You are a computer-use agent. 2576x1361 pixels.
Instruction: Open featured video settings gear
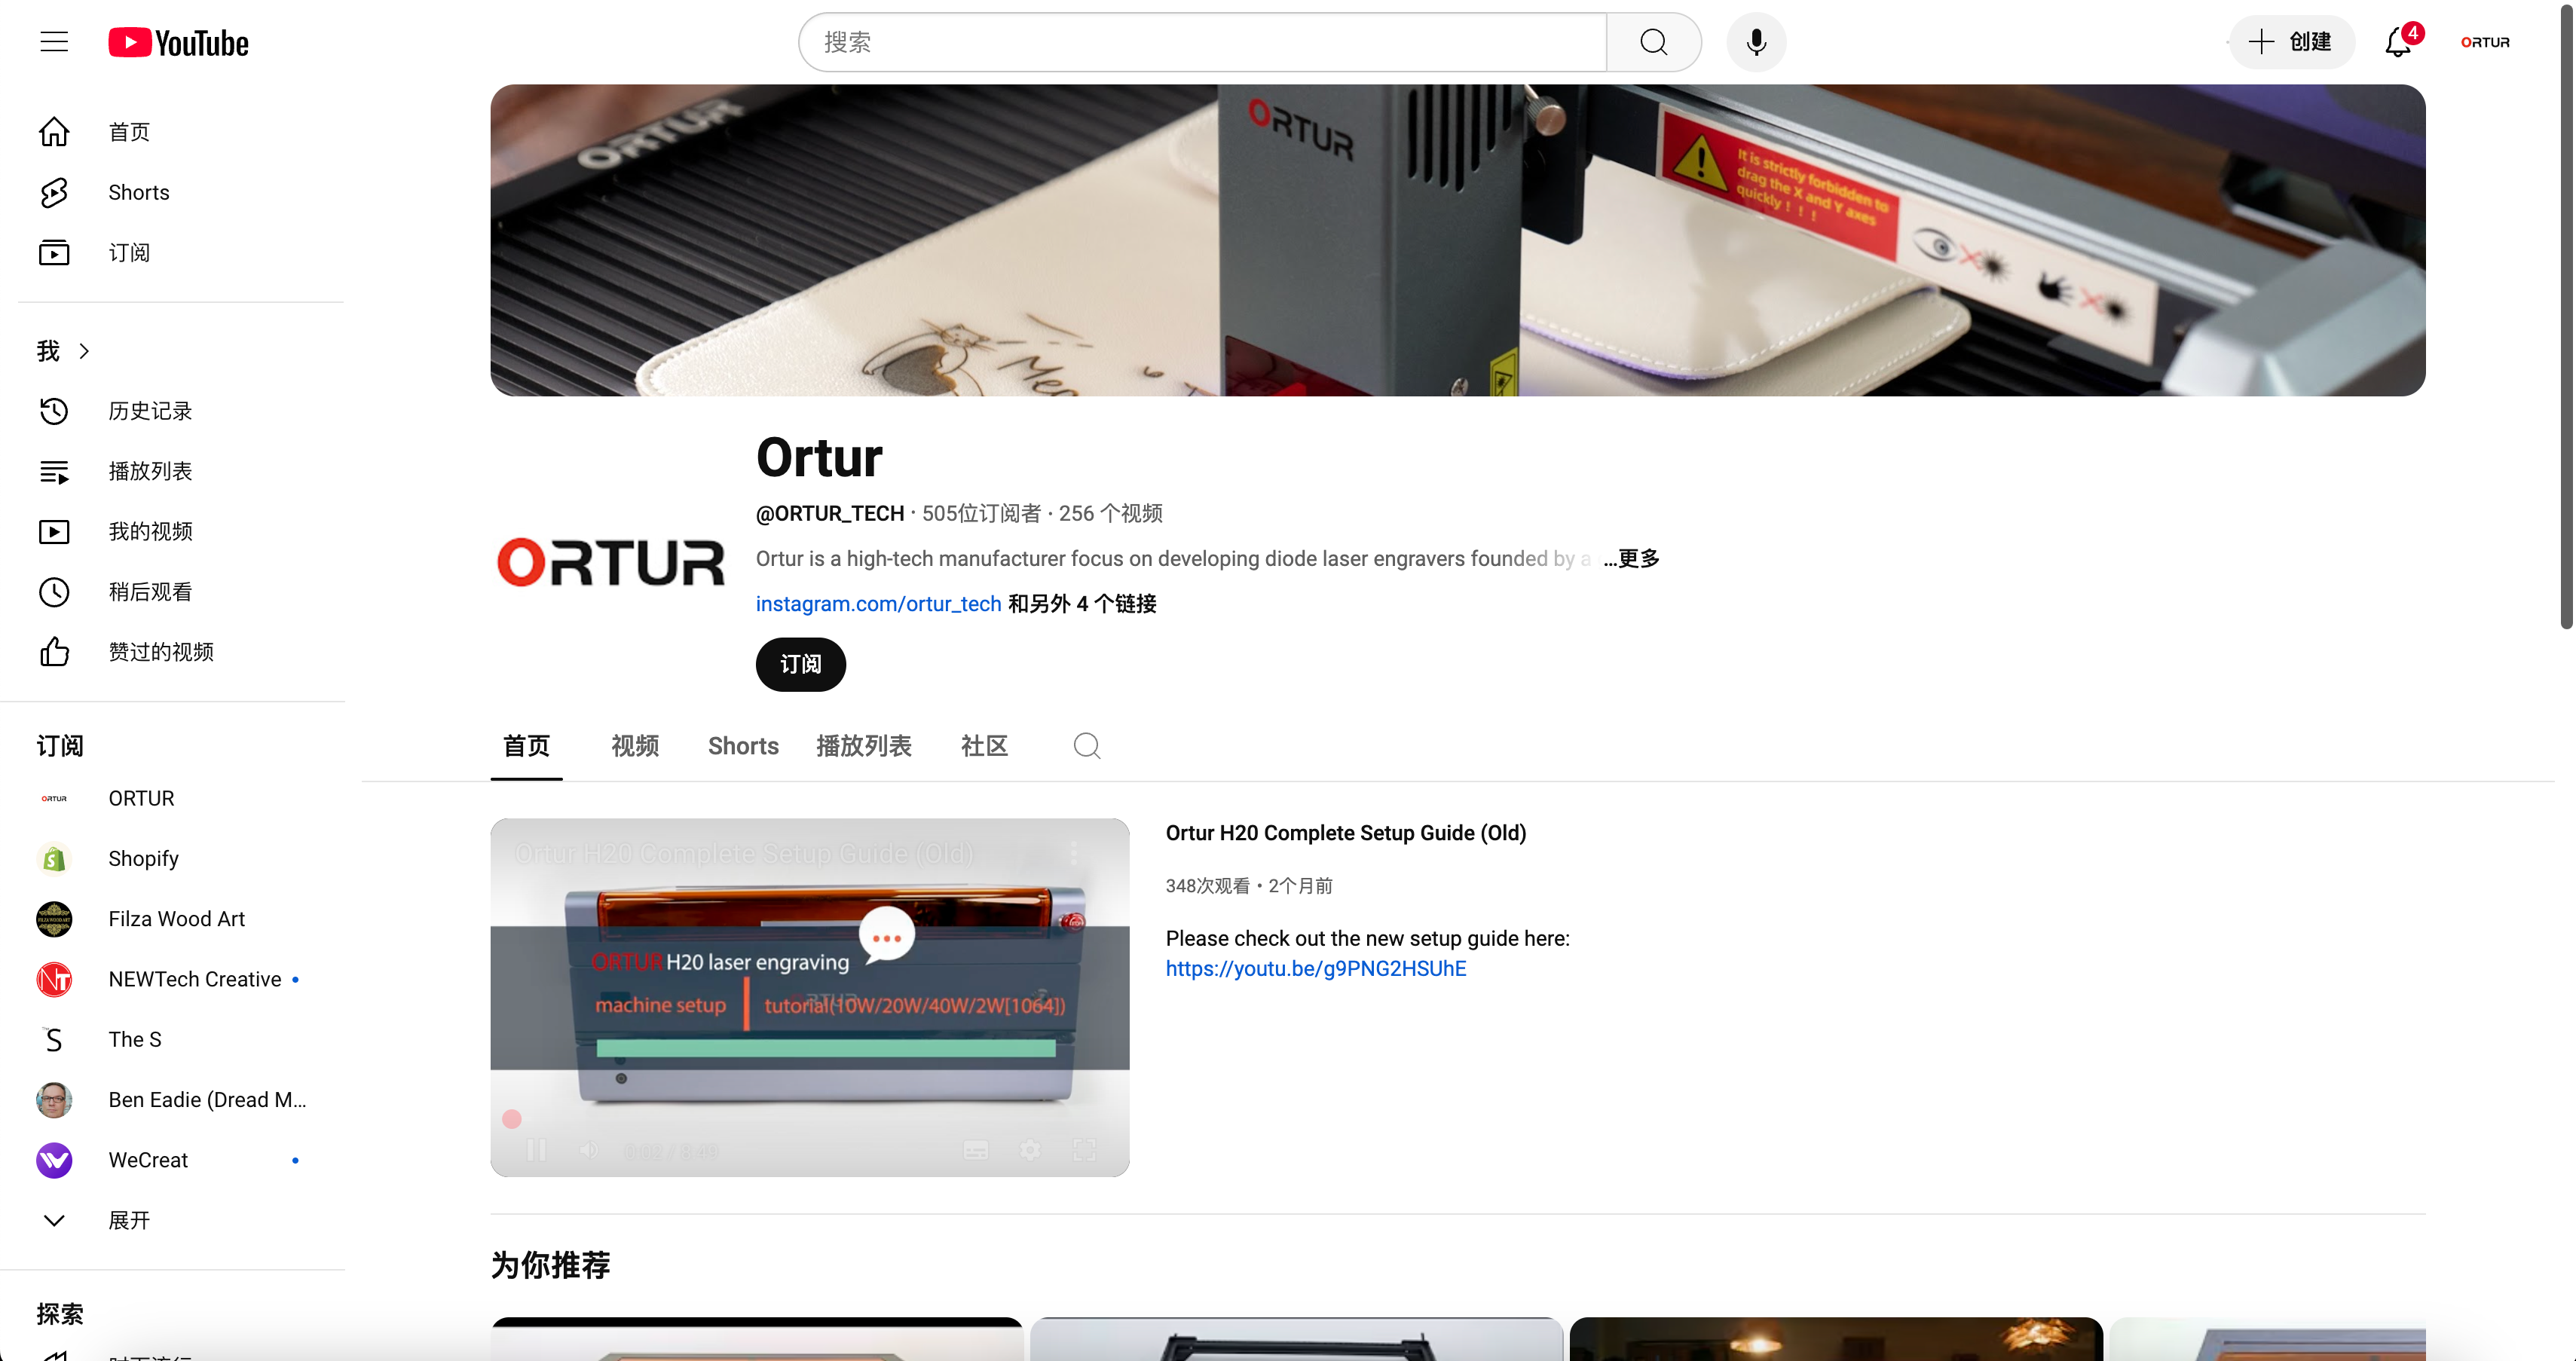1030,1150
